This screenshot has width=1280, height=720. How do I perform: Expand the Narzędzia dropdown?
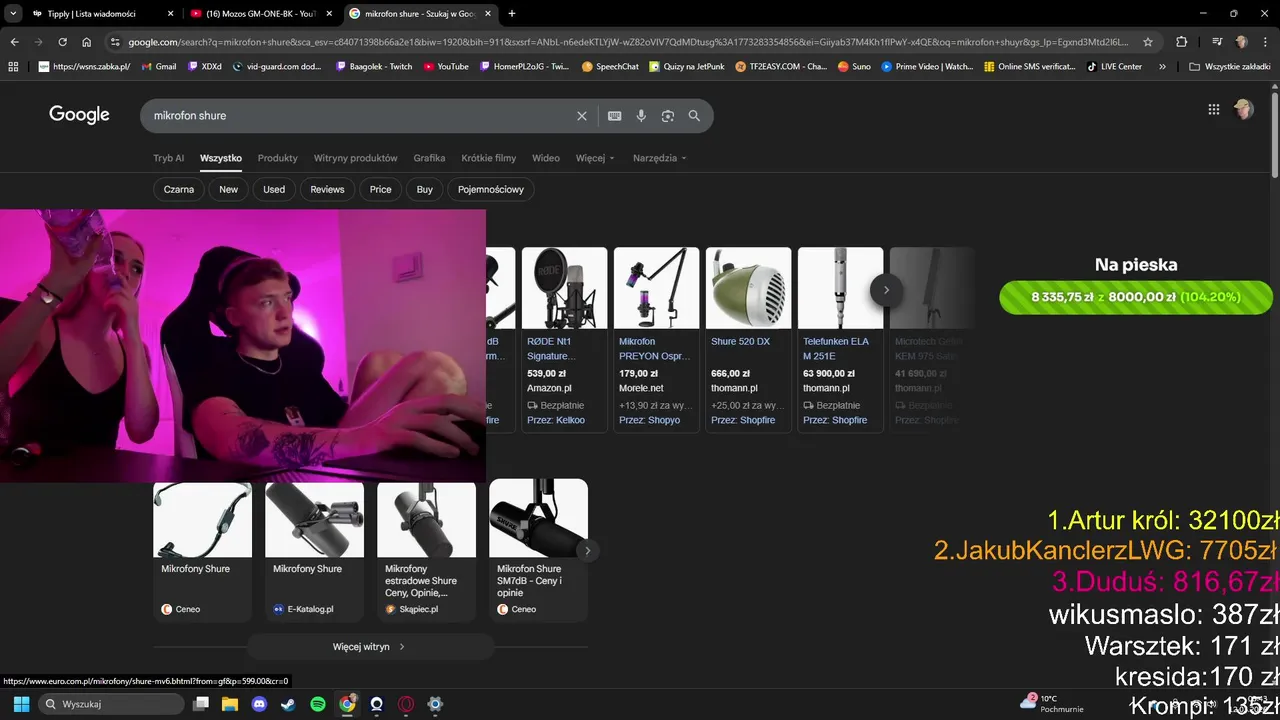pyautogui.click(x=659, y=158)
